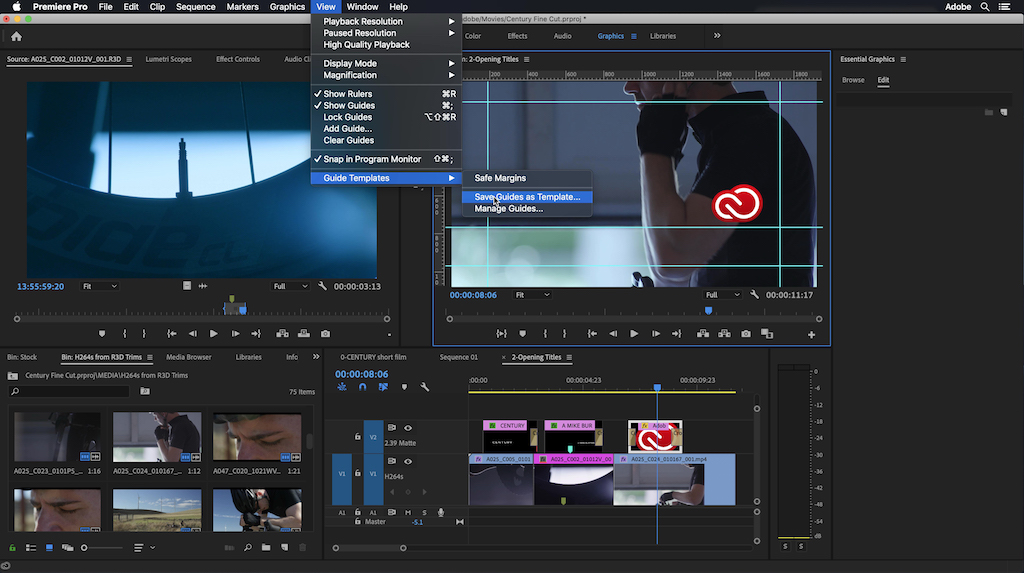Click Export Frame camera icon in Program Monitor
Screen dimensions: 1024x573
click(x=745, y=334)
